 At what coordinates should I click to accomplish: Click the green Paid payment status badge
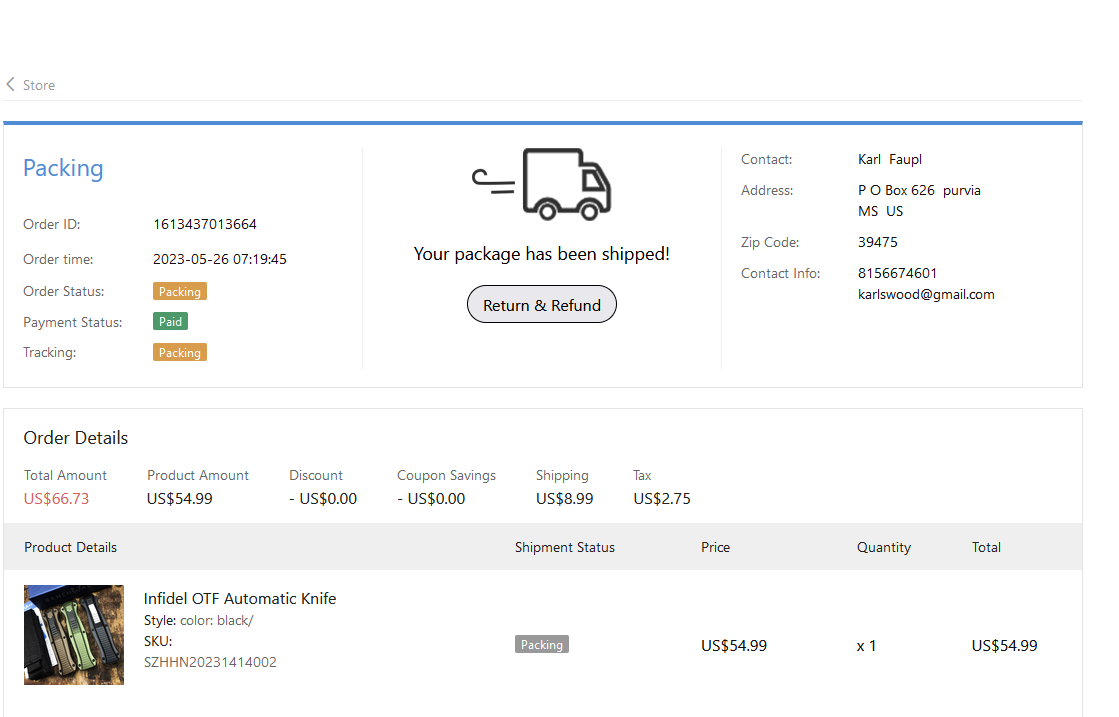click(170, 322)
